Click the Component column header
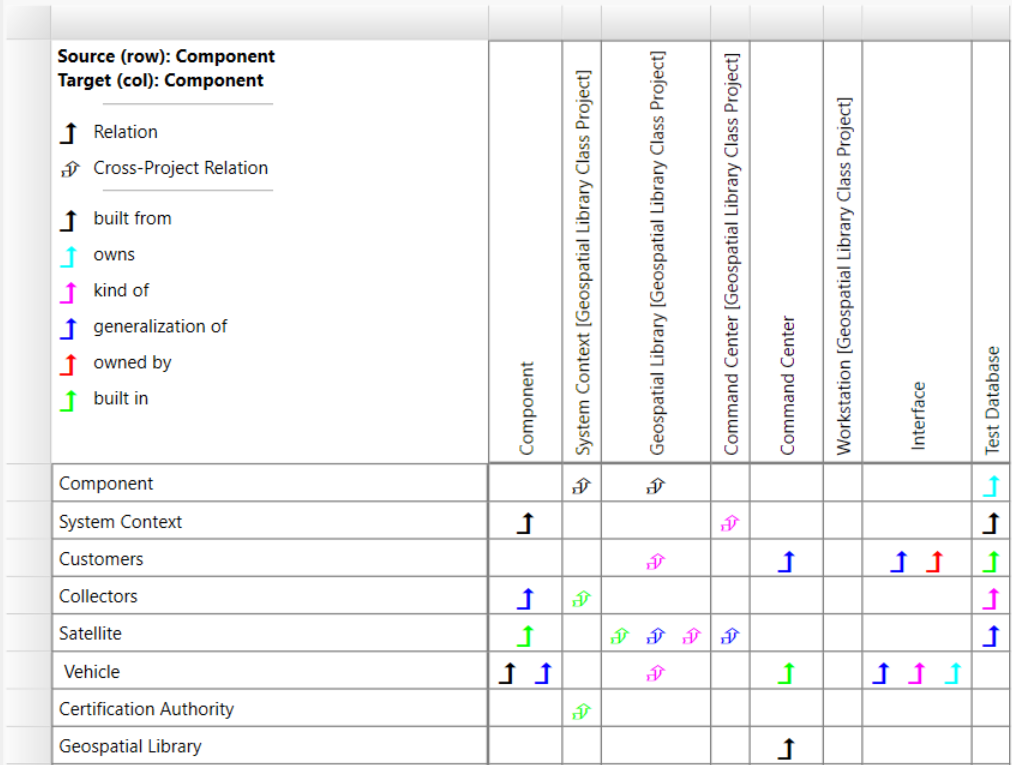The height and width of the screenshot is (765, 1012). [x=526, y=252]
